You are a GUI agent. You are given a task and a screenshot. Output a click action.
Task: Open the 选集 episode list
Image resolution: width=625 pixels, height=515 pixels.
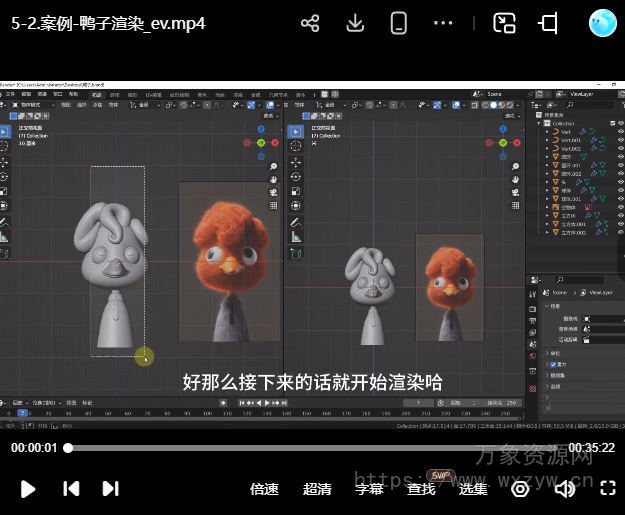(x=473, y=489)
